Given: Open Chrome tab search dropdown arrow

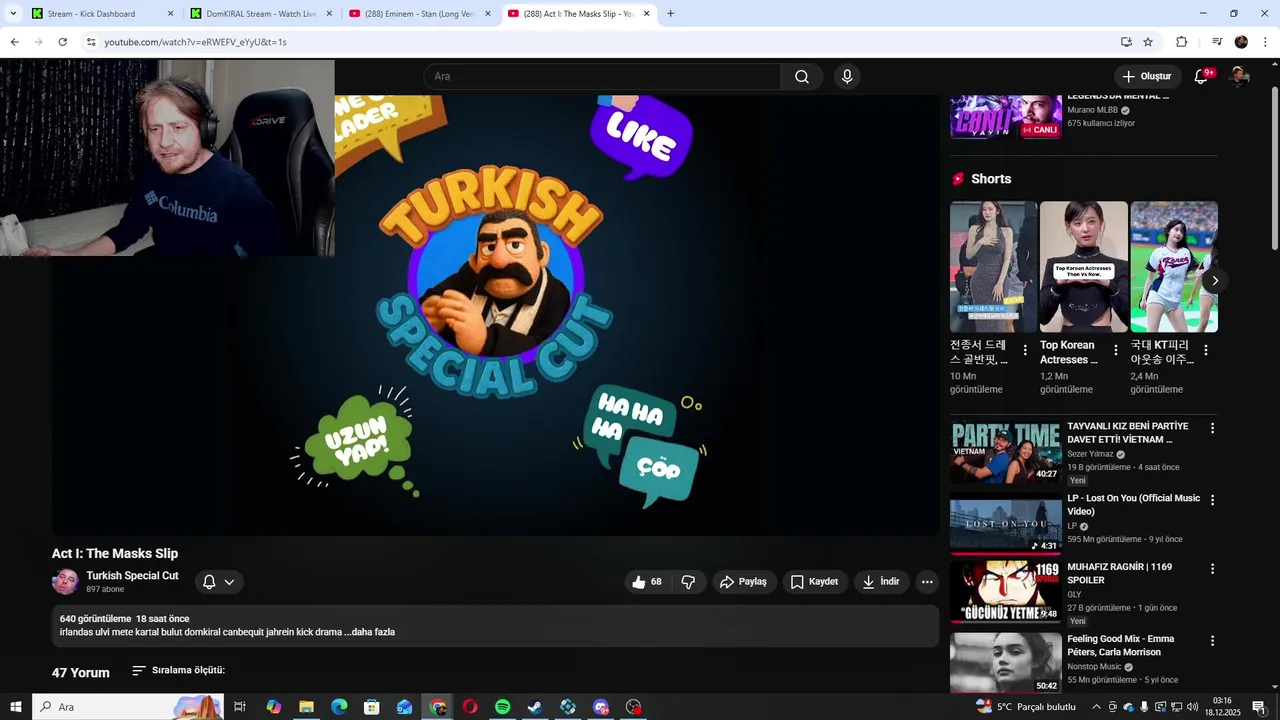Looking at the screenshot, I should coord(13,14).
